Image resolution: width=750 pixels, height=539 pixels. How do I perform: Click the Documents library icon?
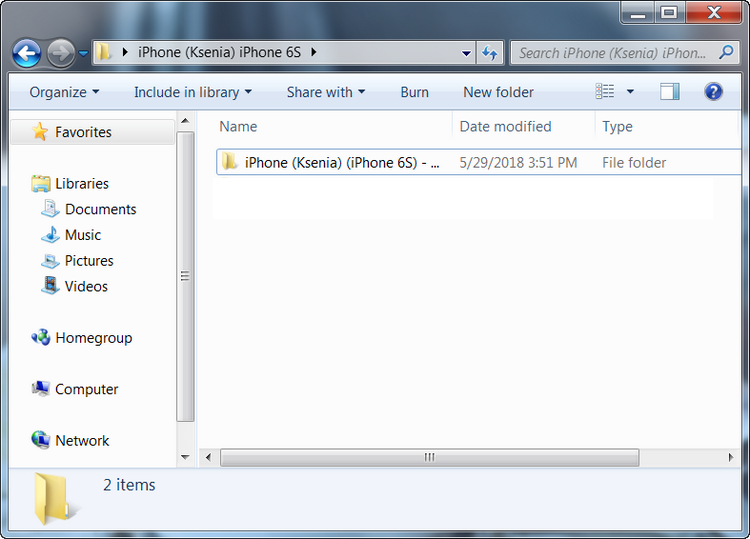50,209
